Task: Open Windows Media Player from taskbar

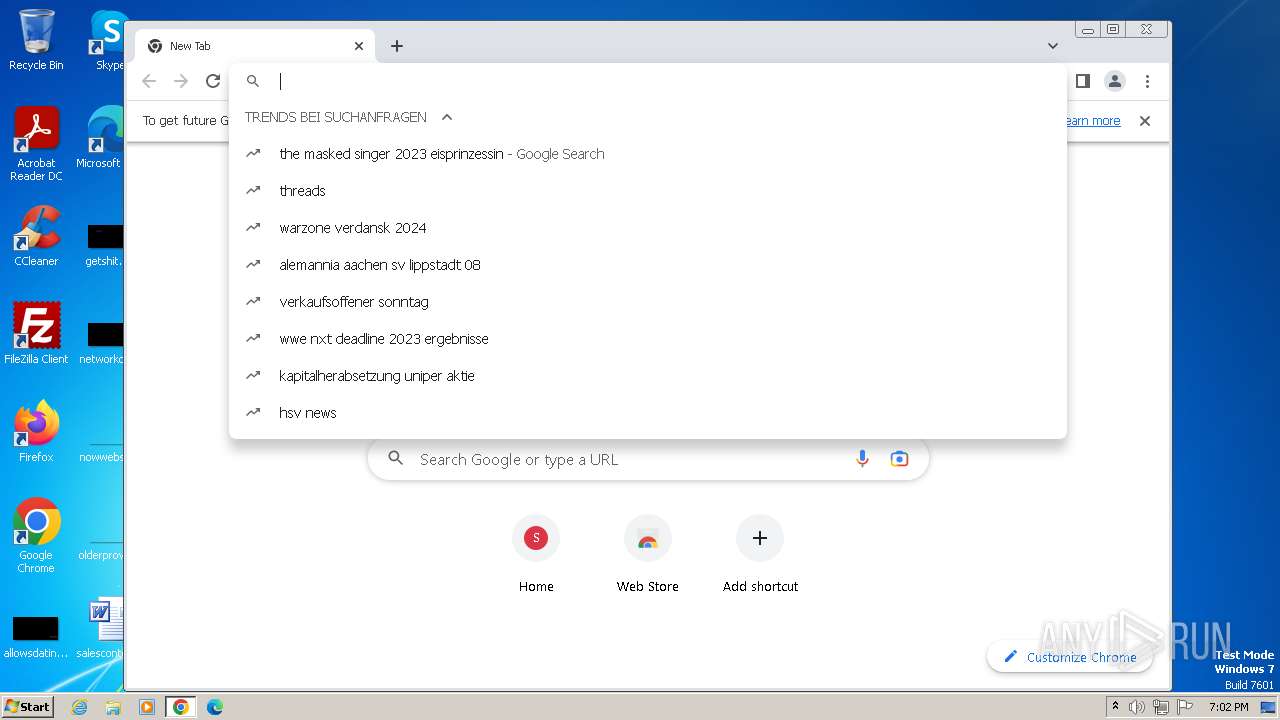Action: pos(147,707)
